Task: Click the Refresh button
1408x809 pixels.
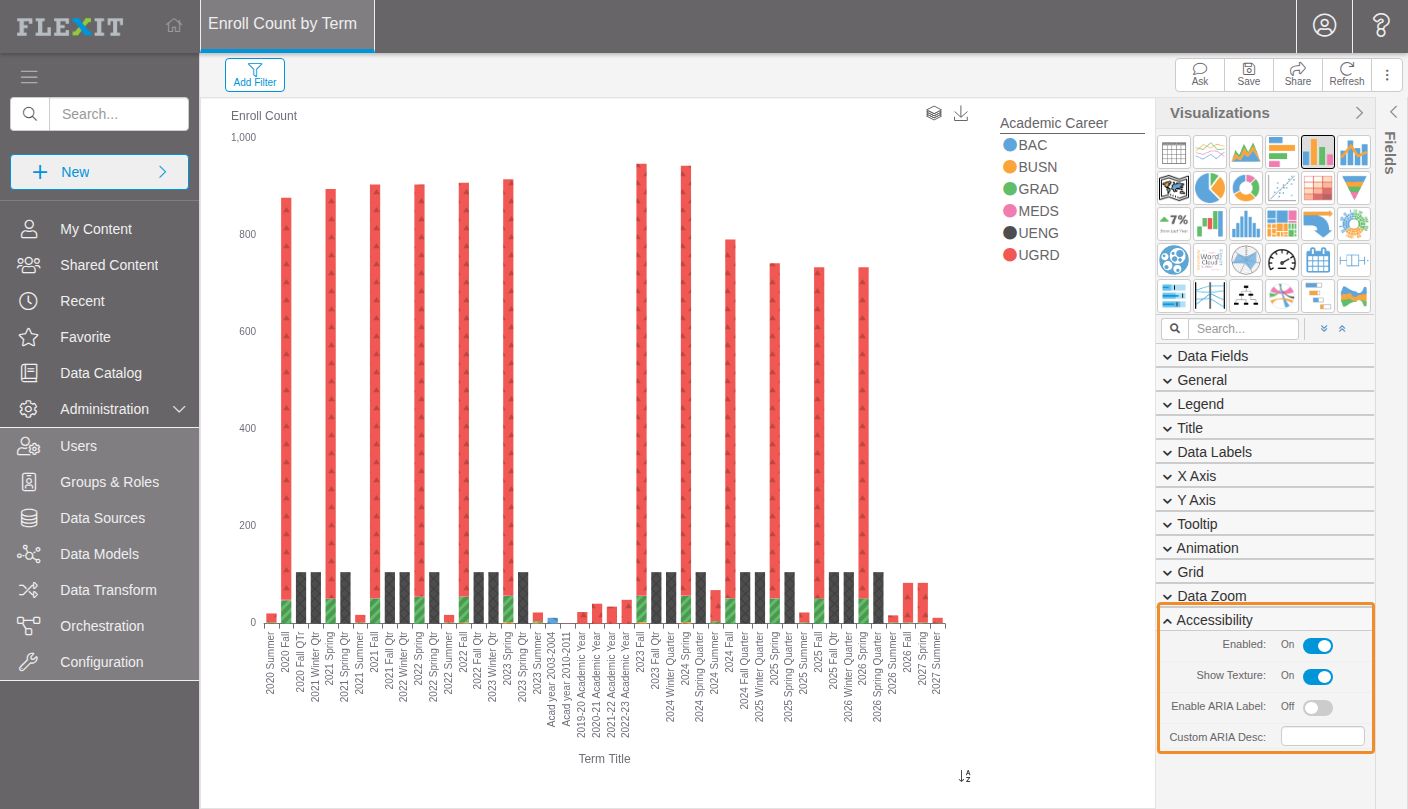Action: pyautogui.click(x=1347, y=75)
